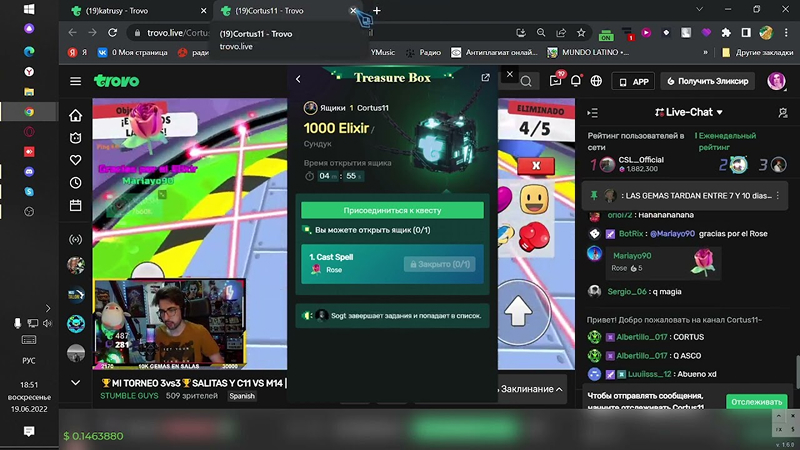Open STUMBLE GUYS category link

coord(129,396)
